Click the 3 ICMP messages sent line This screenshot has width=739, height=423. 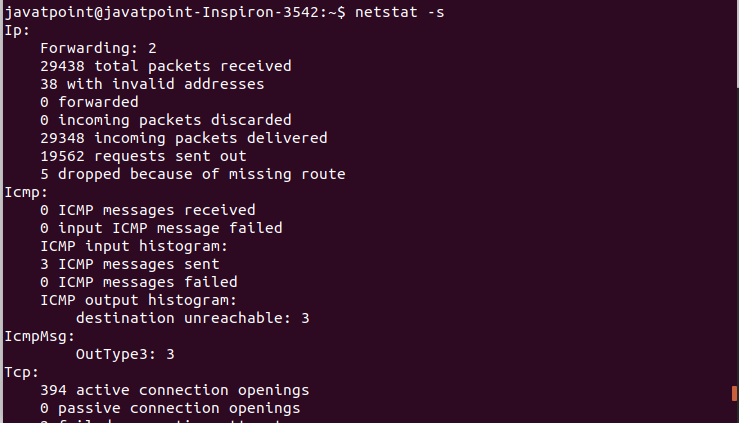129,263
